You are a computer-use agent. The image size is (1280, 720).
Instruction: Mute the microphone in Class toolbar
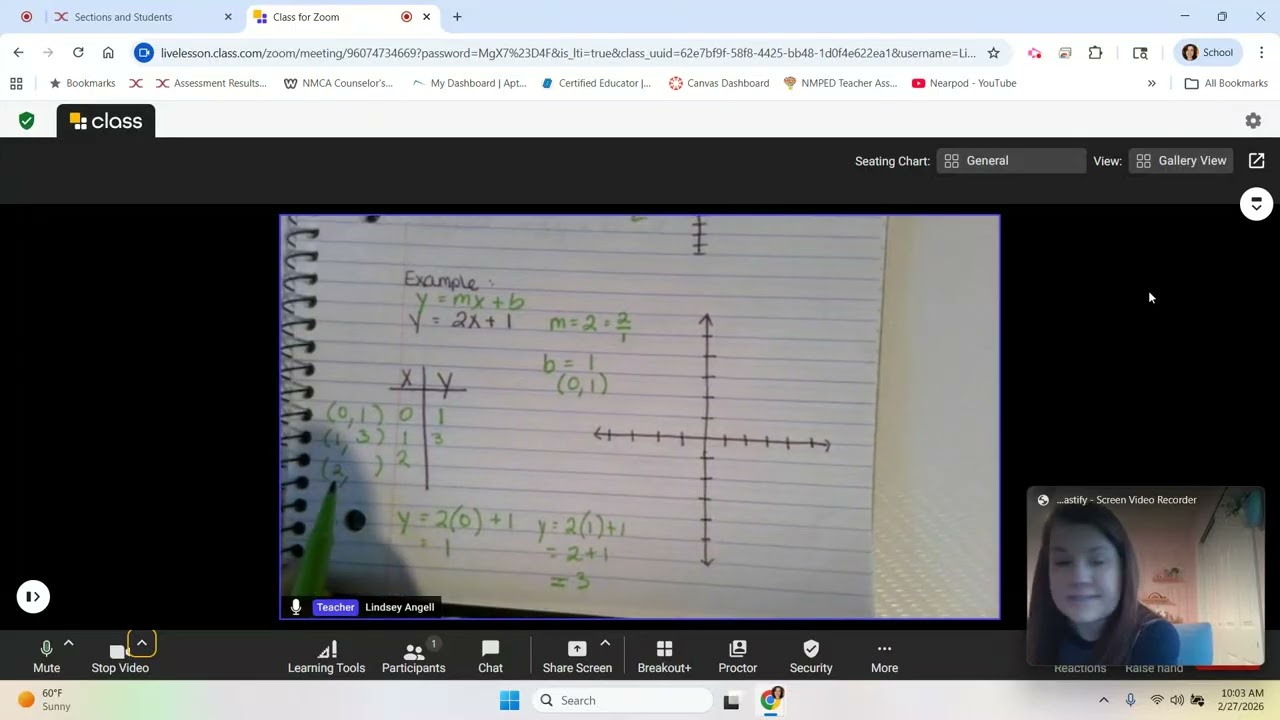coord(46,656)
